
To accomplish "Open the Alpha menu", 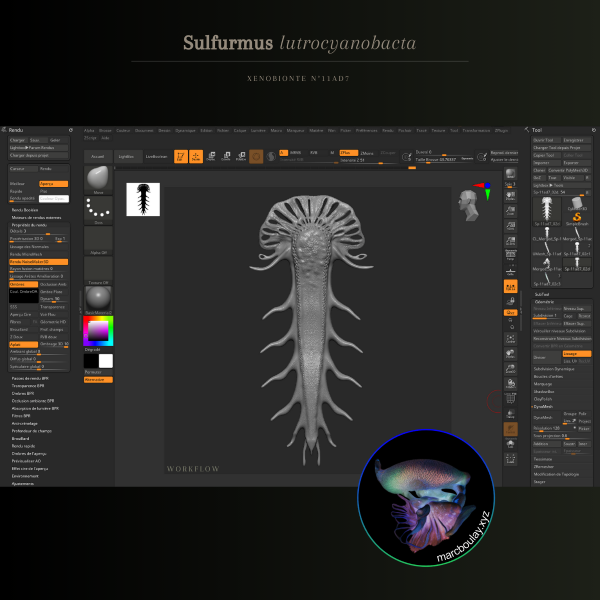I will [x=89, y=130].
